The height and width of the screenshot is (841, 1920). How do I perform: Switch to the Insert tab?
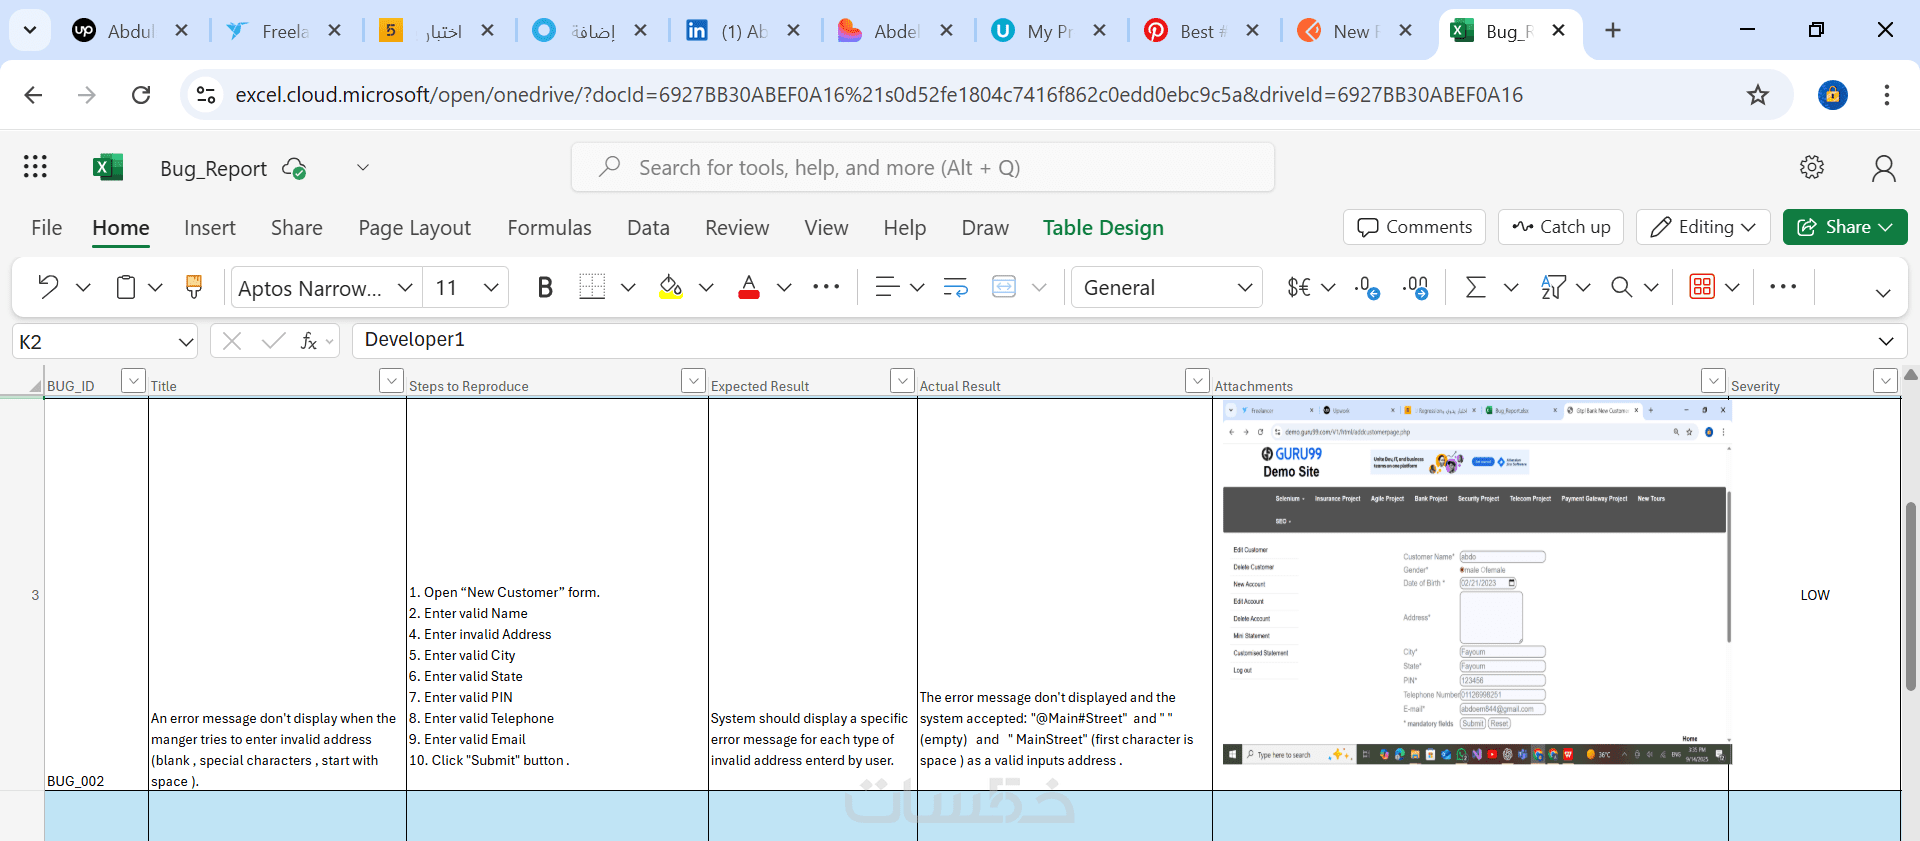(x=210, y=228)
